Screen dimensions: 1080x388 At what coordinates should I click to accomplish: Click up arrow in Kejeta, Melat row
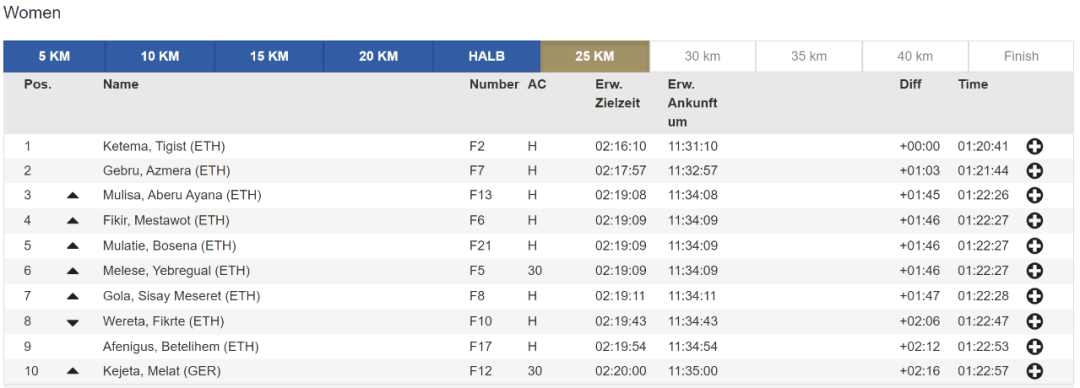73,371
